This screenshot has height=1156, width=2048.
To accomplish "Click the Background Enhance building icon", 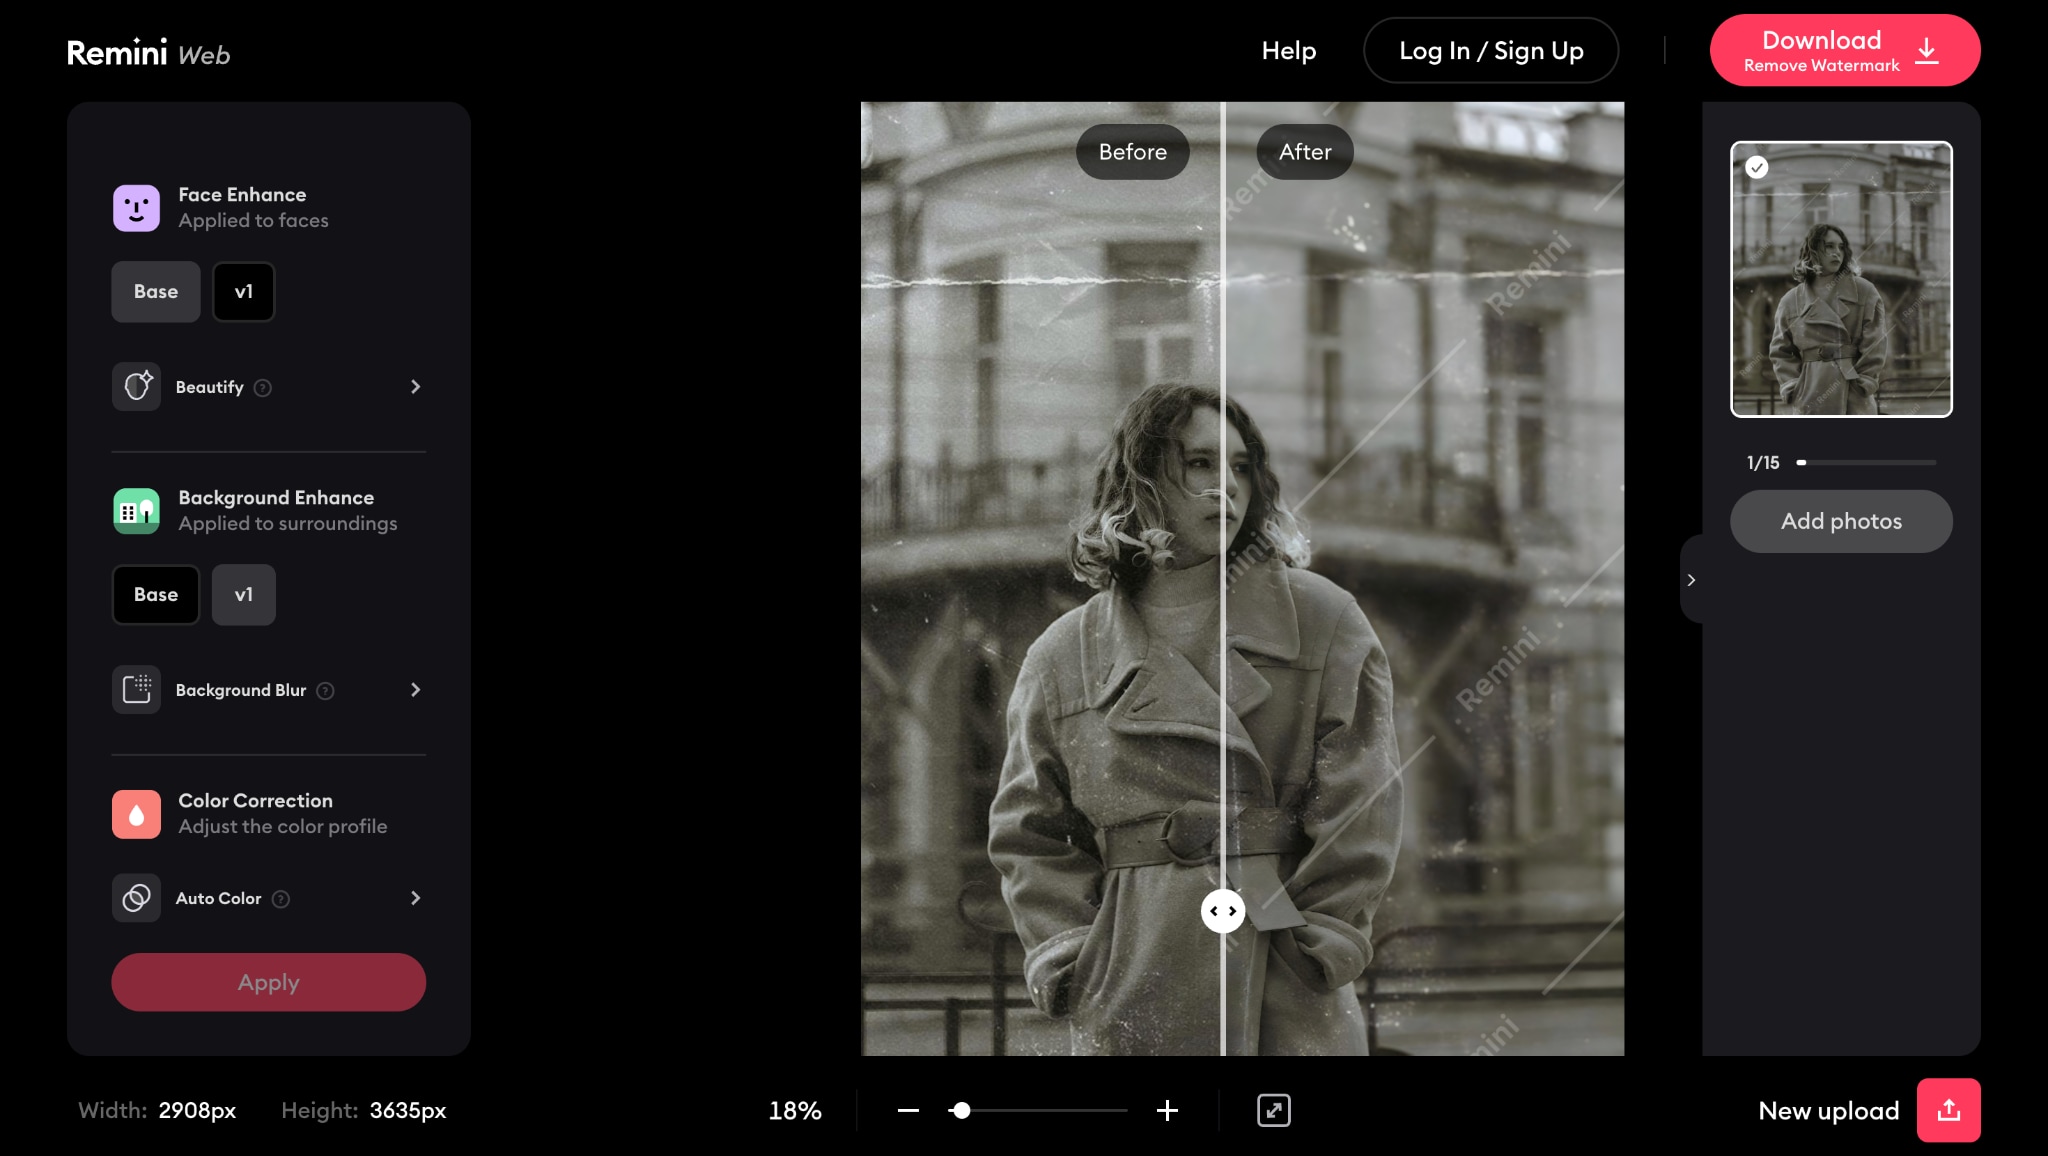I will [136, 511].
